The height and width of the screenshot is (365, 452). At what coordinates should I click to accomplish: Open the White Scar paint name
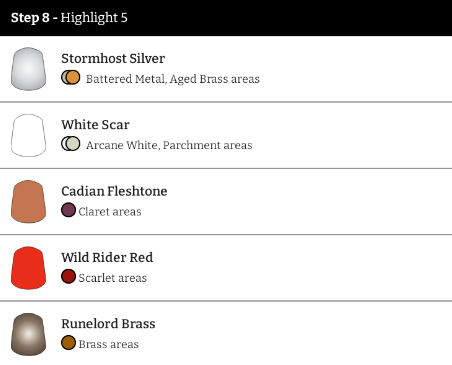click(95, 125)
